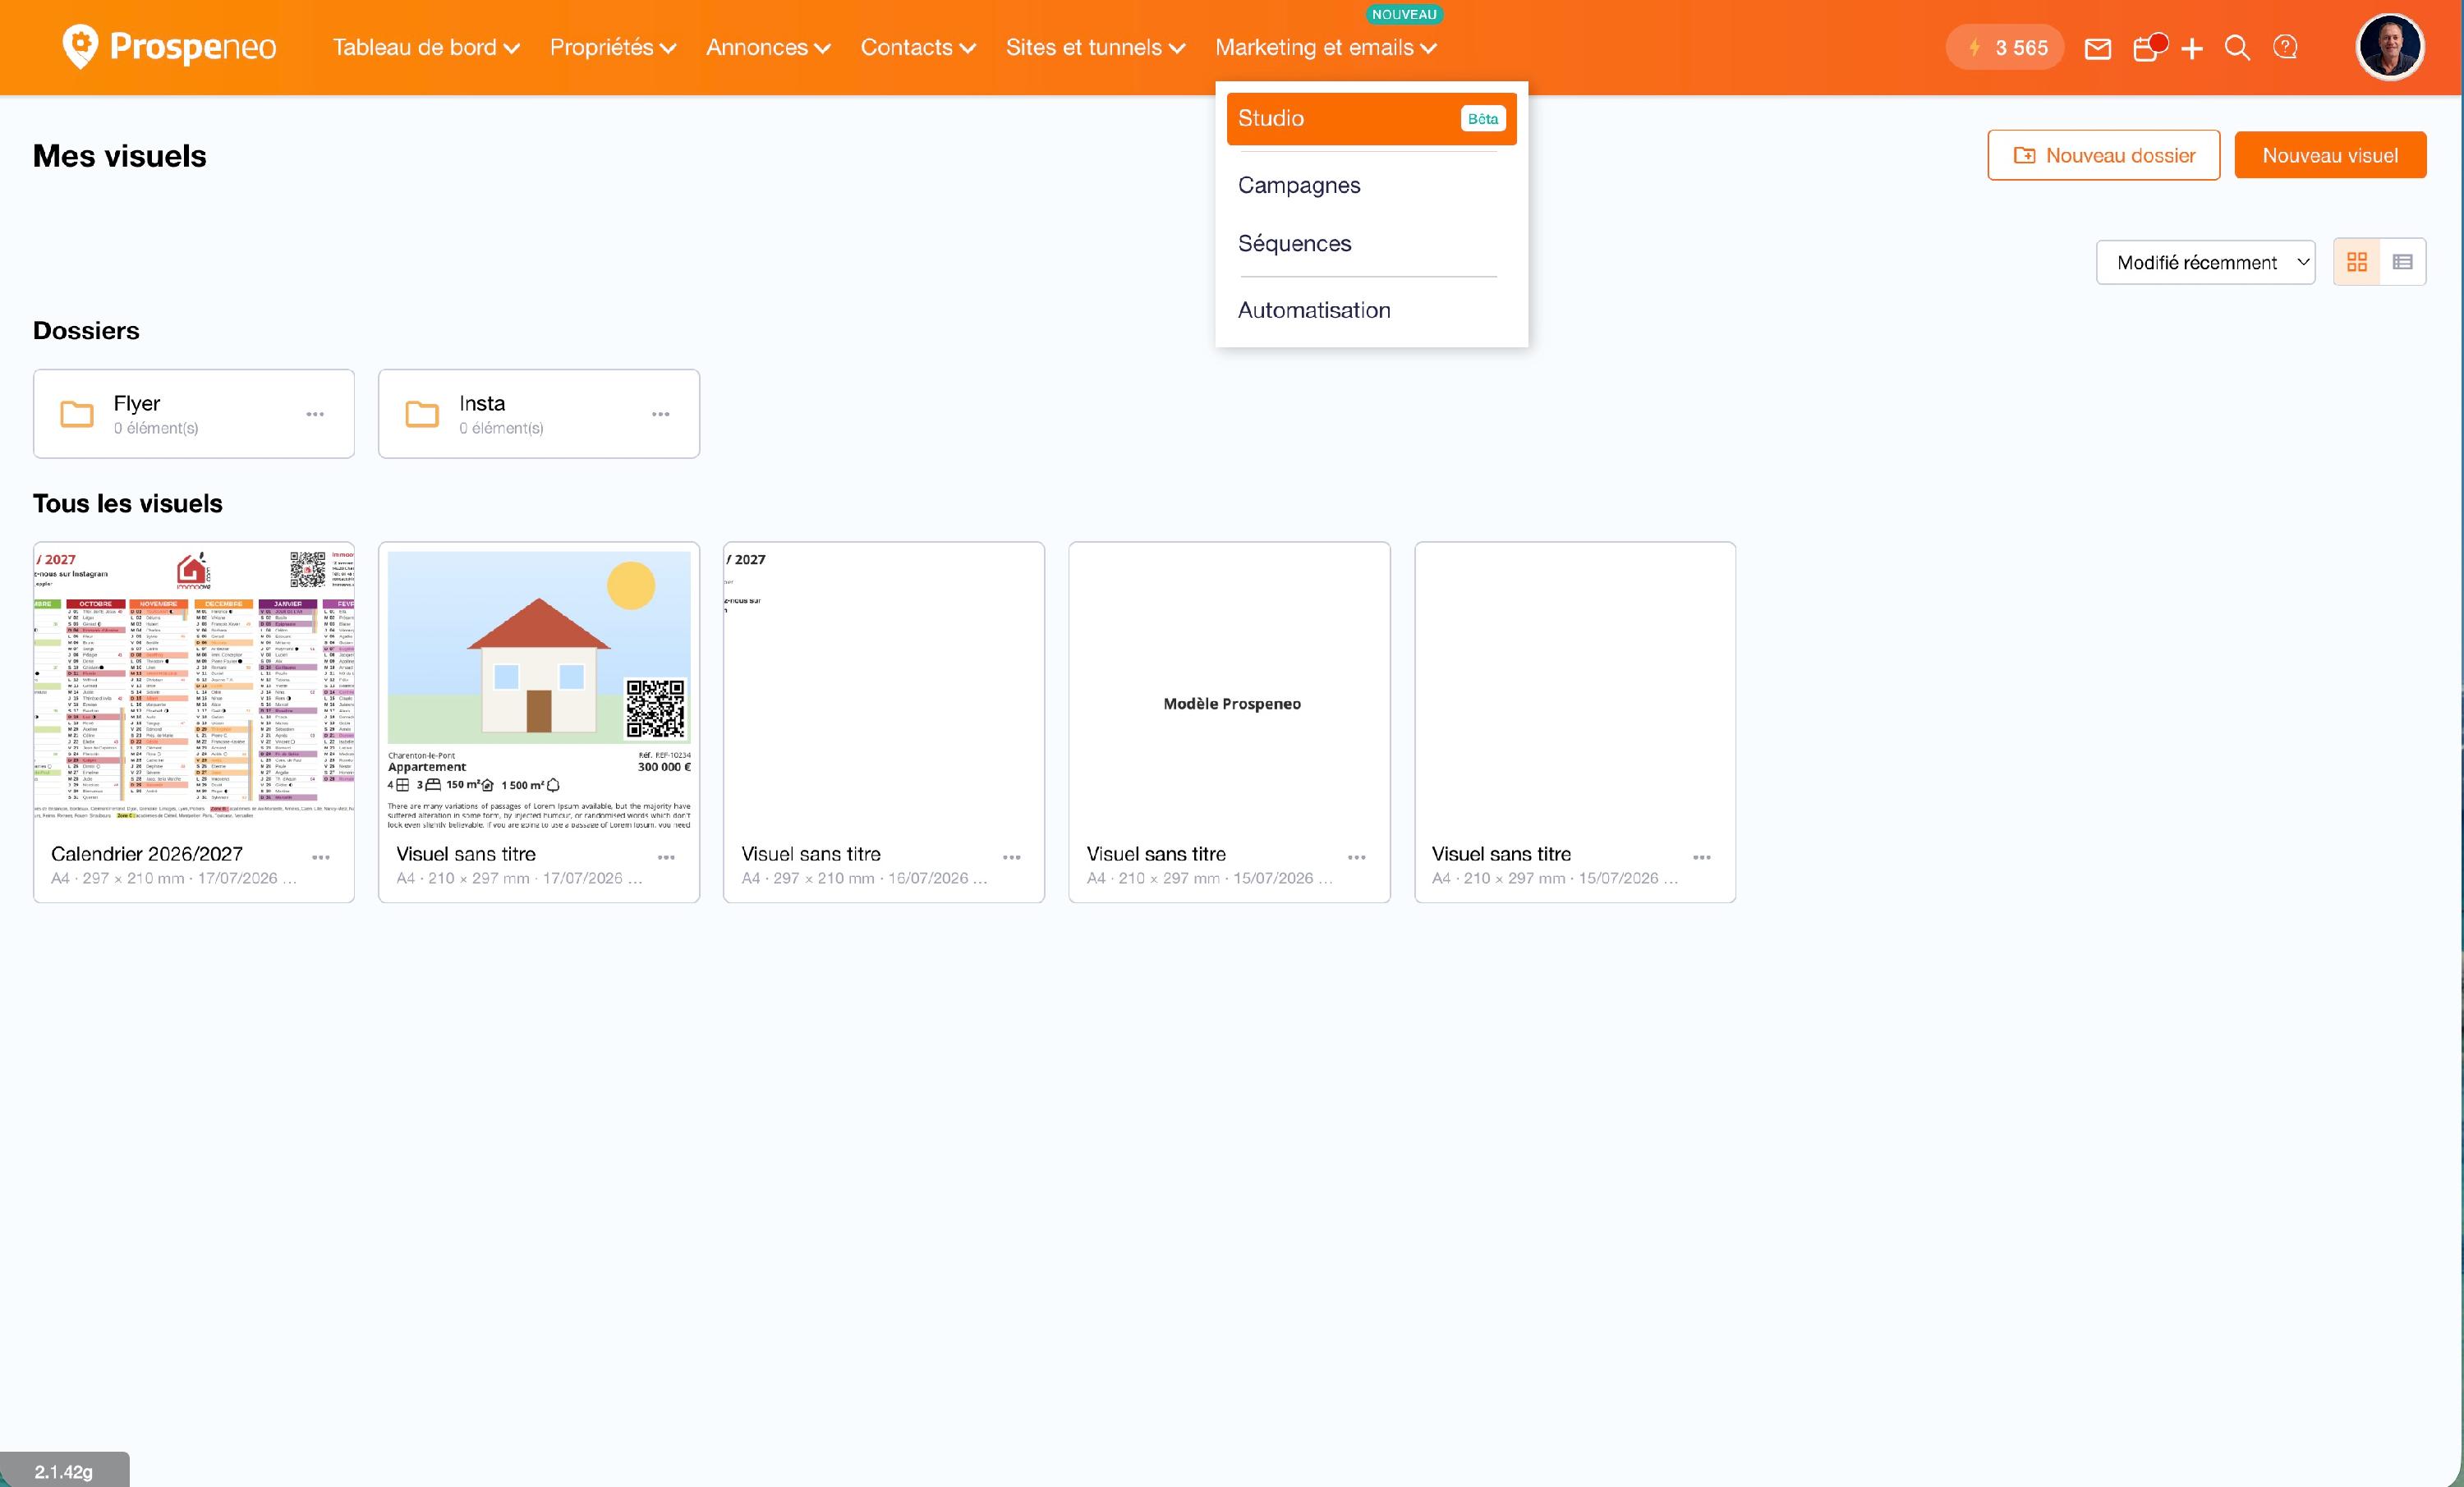Click the 3 565 credits lightning badge
The image size is (2464, 1487).
coord(2005,47)
